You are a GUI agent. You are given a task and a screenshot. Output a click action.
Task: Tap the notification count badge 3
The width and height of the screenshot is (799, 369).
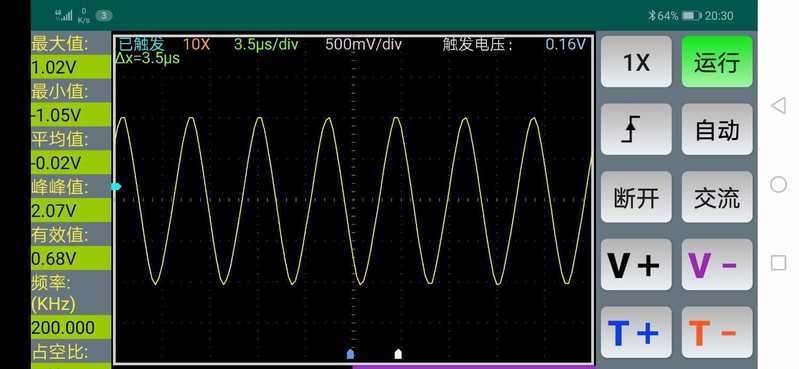click(103, 16)
